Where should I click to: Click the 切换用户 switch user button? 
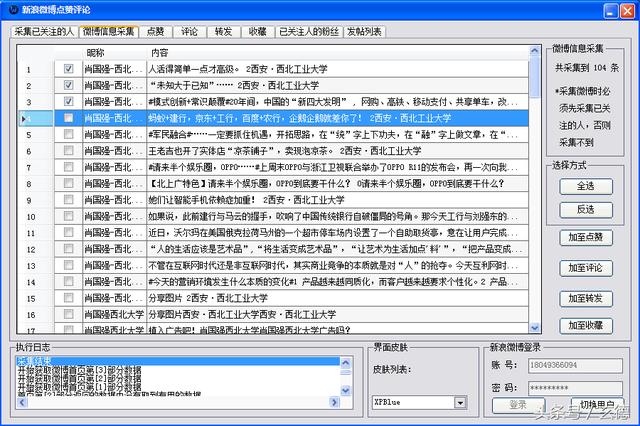(x=597, y=405)
